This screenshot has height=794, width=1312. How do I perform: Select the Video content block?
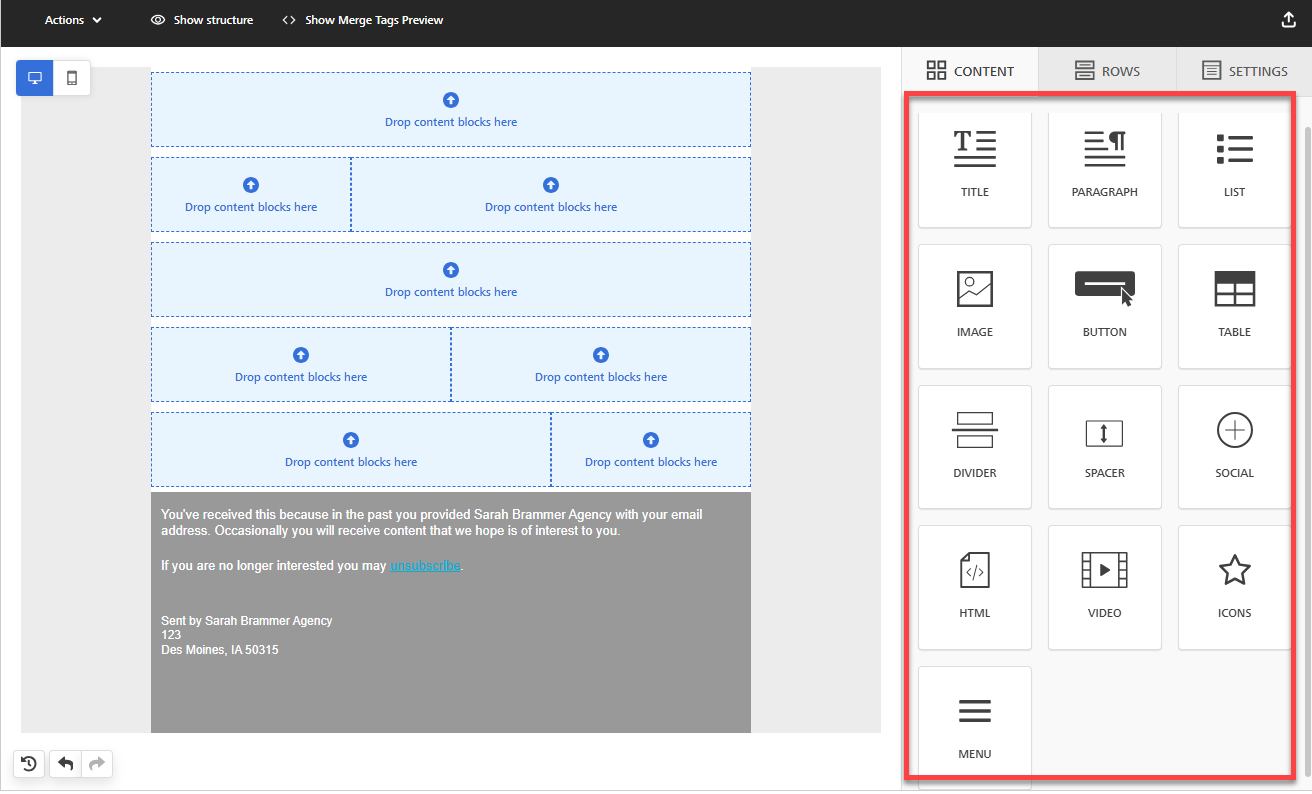pos(1104,587)
